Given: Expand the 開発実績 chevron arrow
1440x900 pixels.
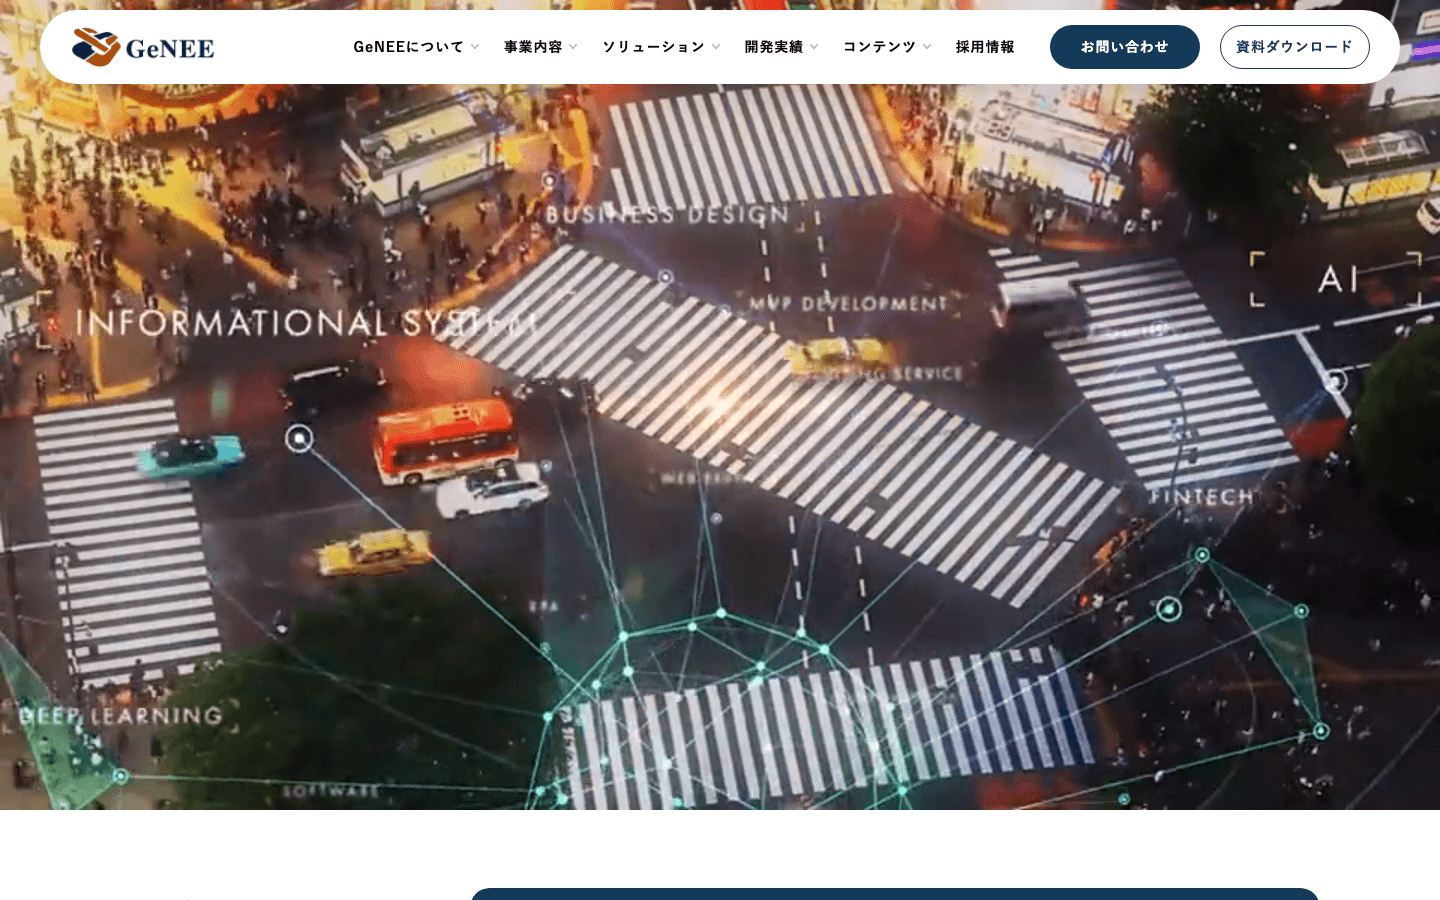Looking at the screenshot, I should tap(814, 47).
